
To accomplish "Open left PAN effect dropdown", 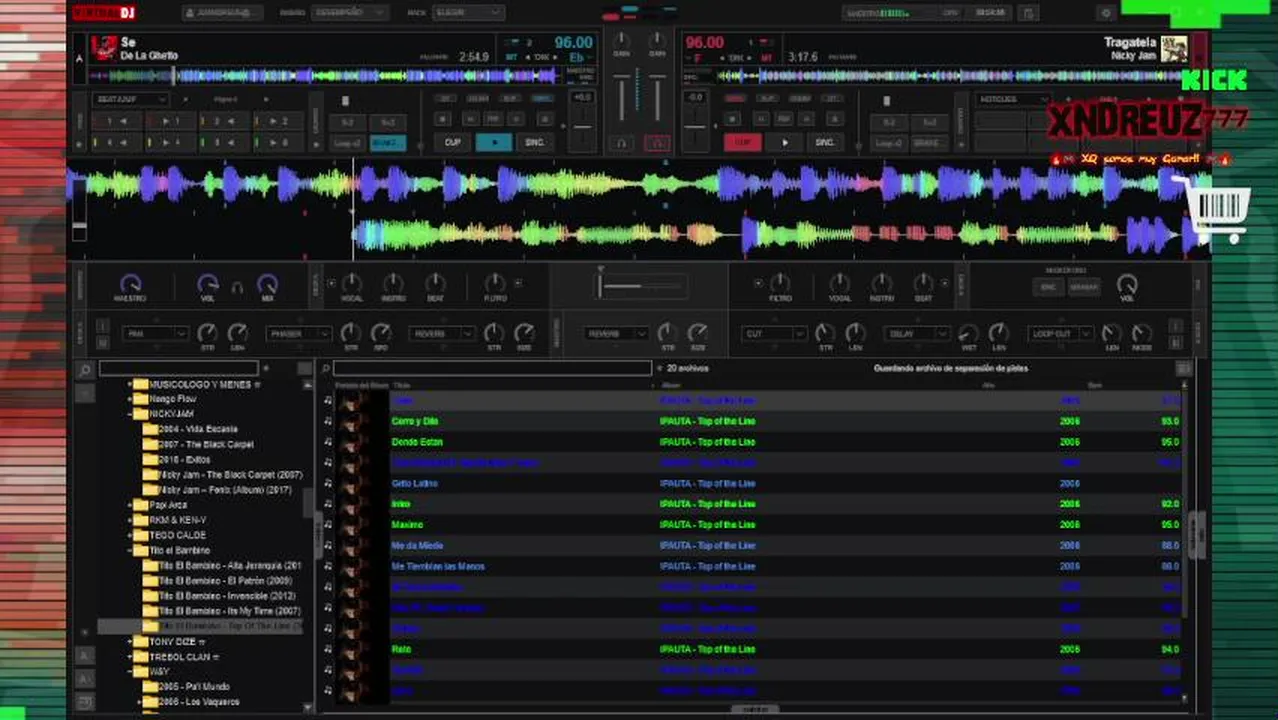I will pyautogui.click(x=155, y=334).
